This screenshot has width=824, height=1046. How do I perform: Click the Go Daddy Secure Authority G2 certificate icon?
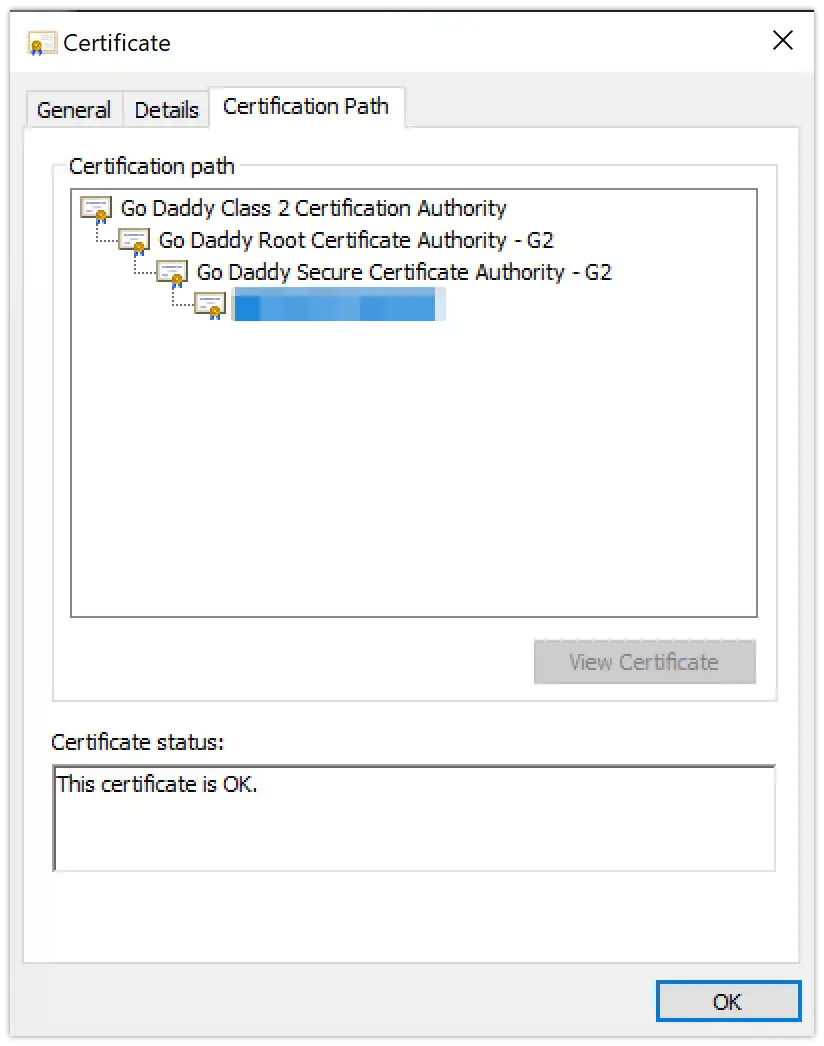[171, 272]
